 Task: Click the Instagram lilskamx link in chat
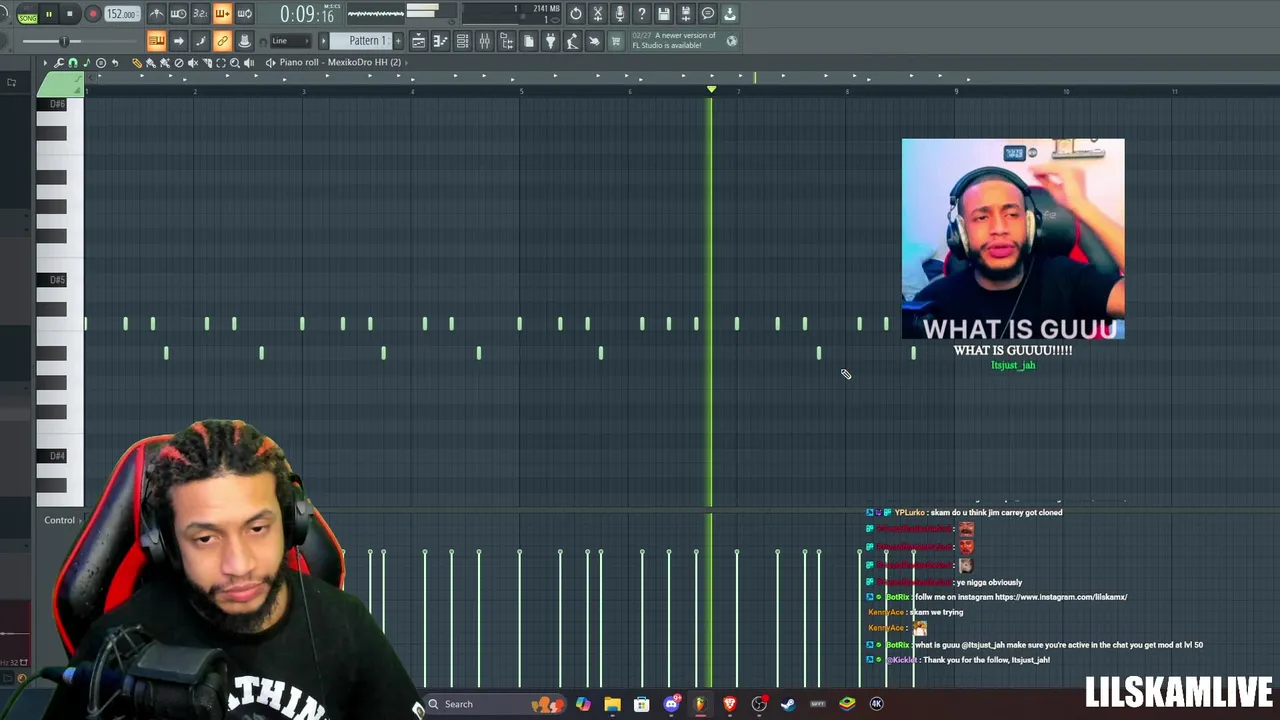1061,597
